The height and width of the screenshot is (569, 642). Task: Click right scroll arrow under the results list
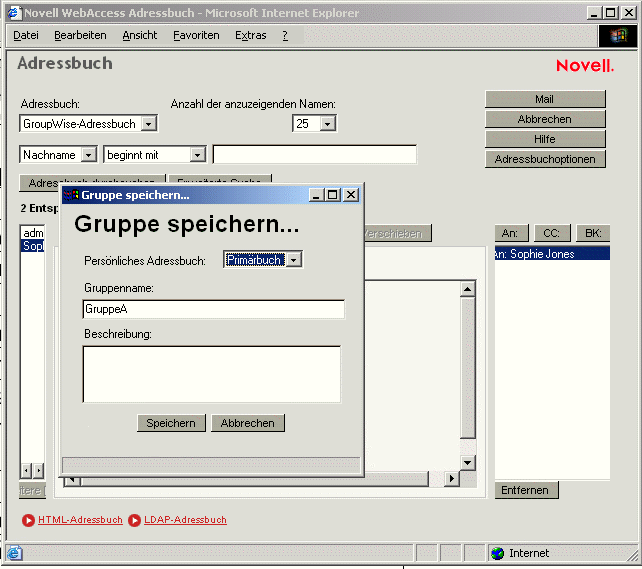[38, 470]
